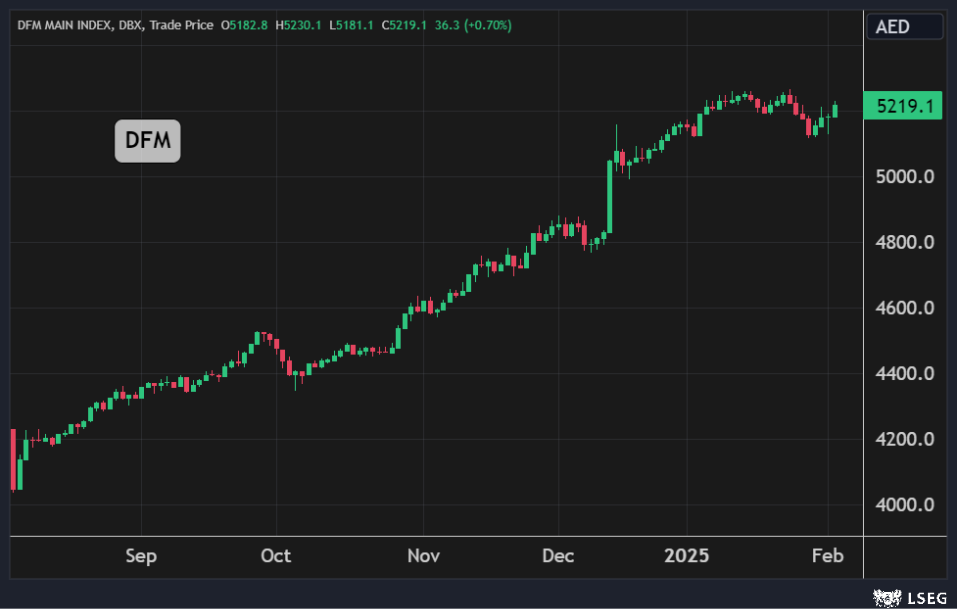
Task: Click the Sep label on time axis
Action: pyautogui.click(x=141, y=556)
